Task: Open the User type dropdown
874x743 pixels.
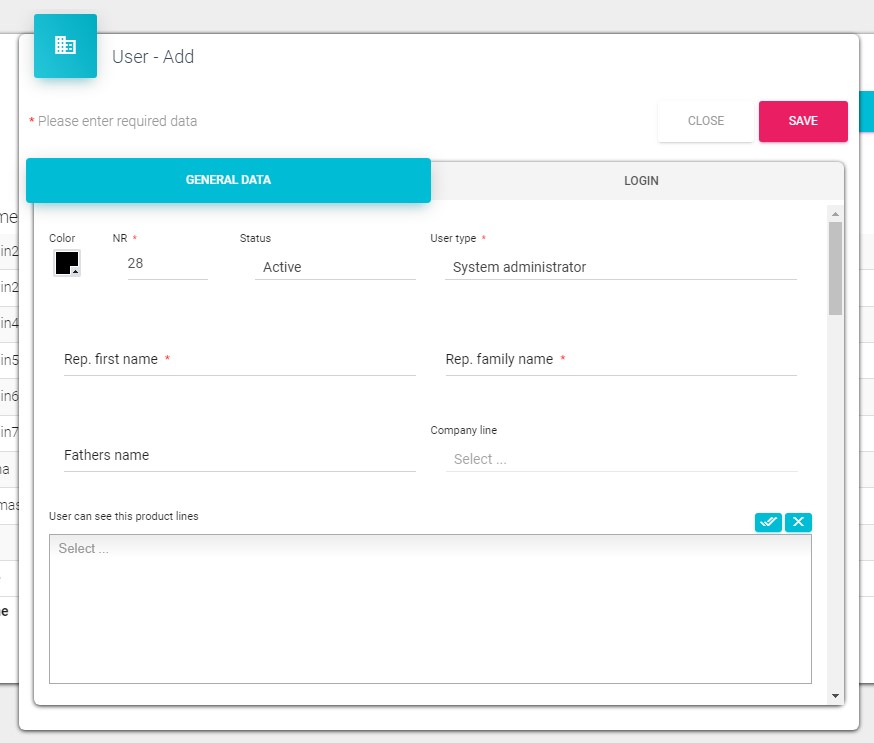Action: (x=620, y=267)
